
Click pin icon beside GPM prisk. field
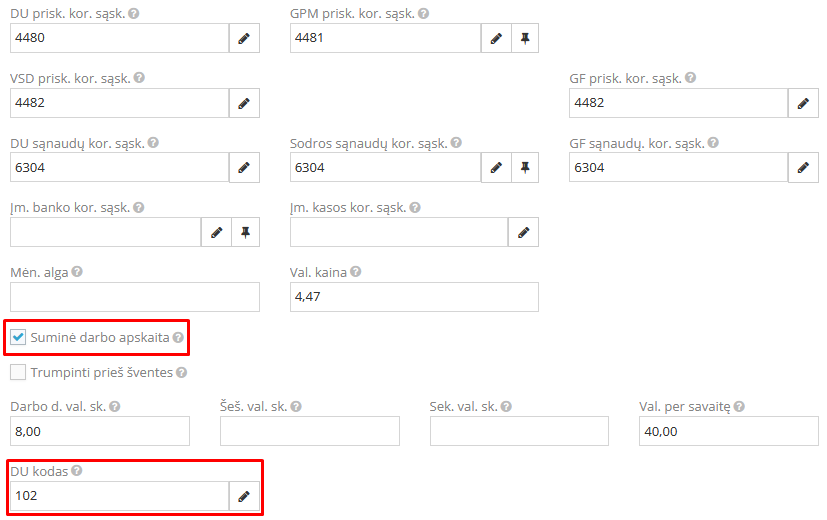click(x=525, y=39)
